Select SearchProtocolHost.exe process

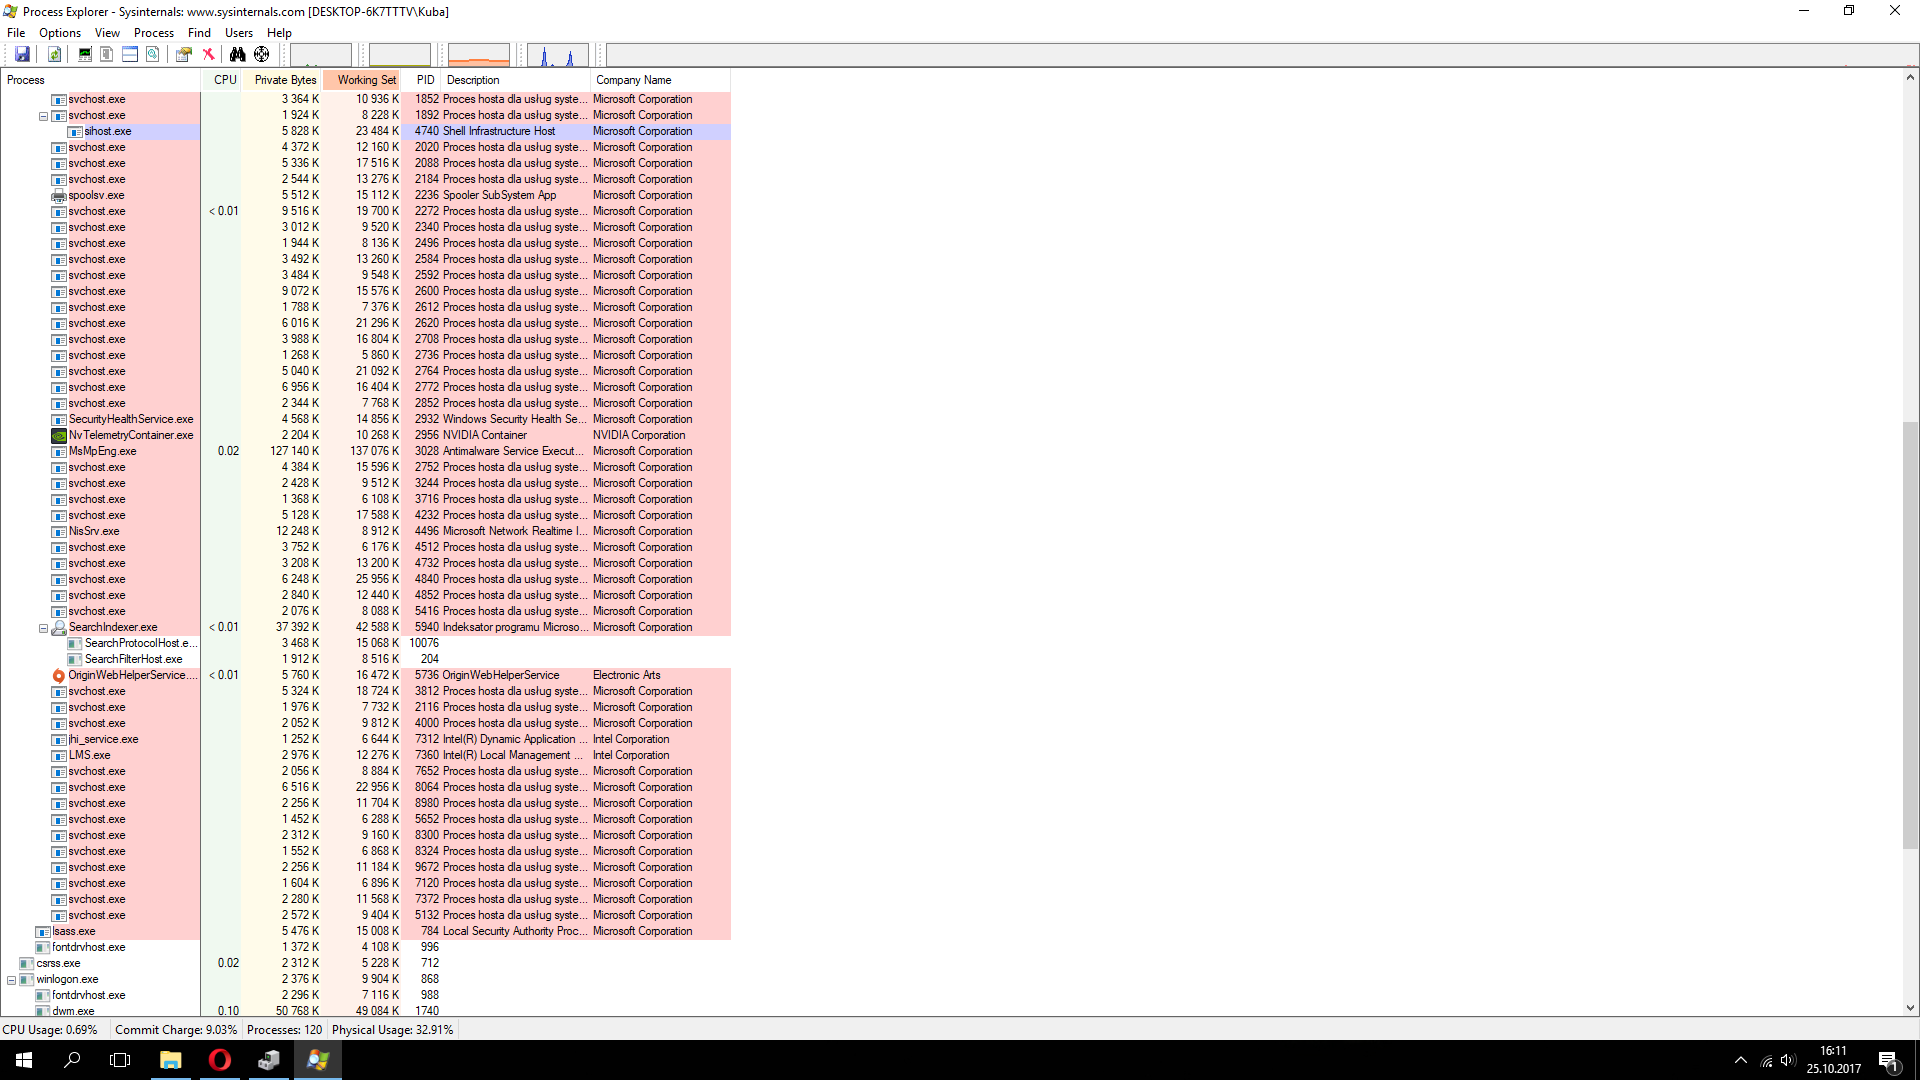point(366,643)
